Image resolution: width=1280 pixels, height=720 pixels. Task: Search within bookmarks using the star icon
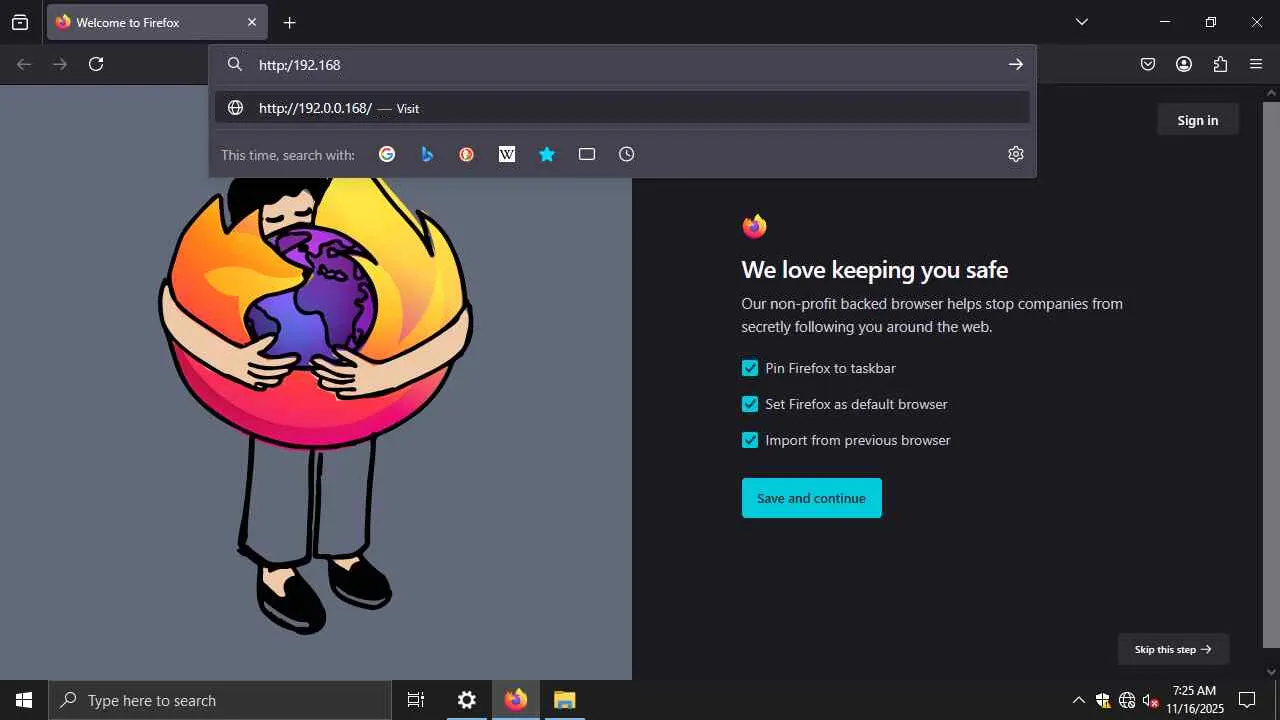(547, 154)
